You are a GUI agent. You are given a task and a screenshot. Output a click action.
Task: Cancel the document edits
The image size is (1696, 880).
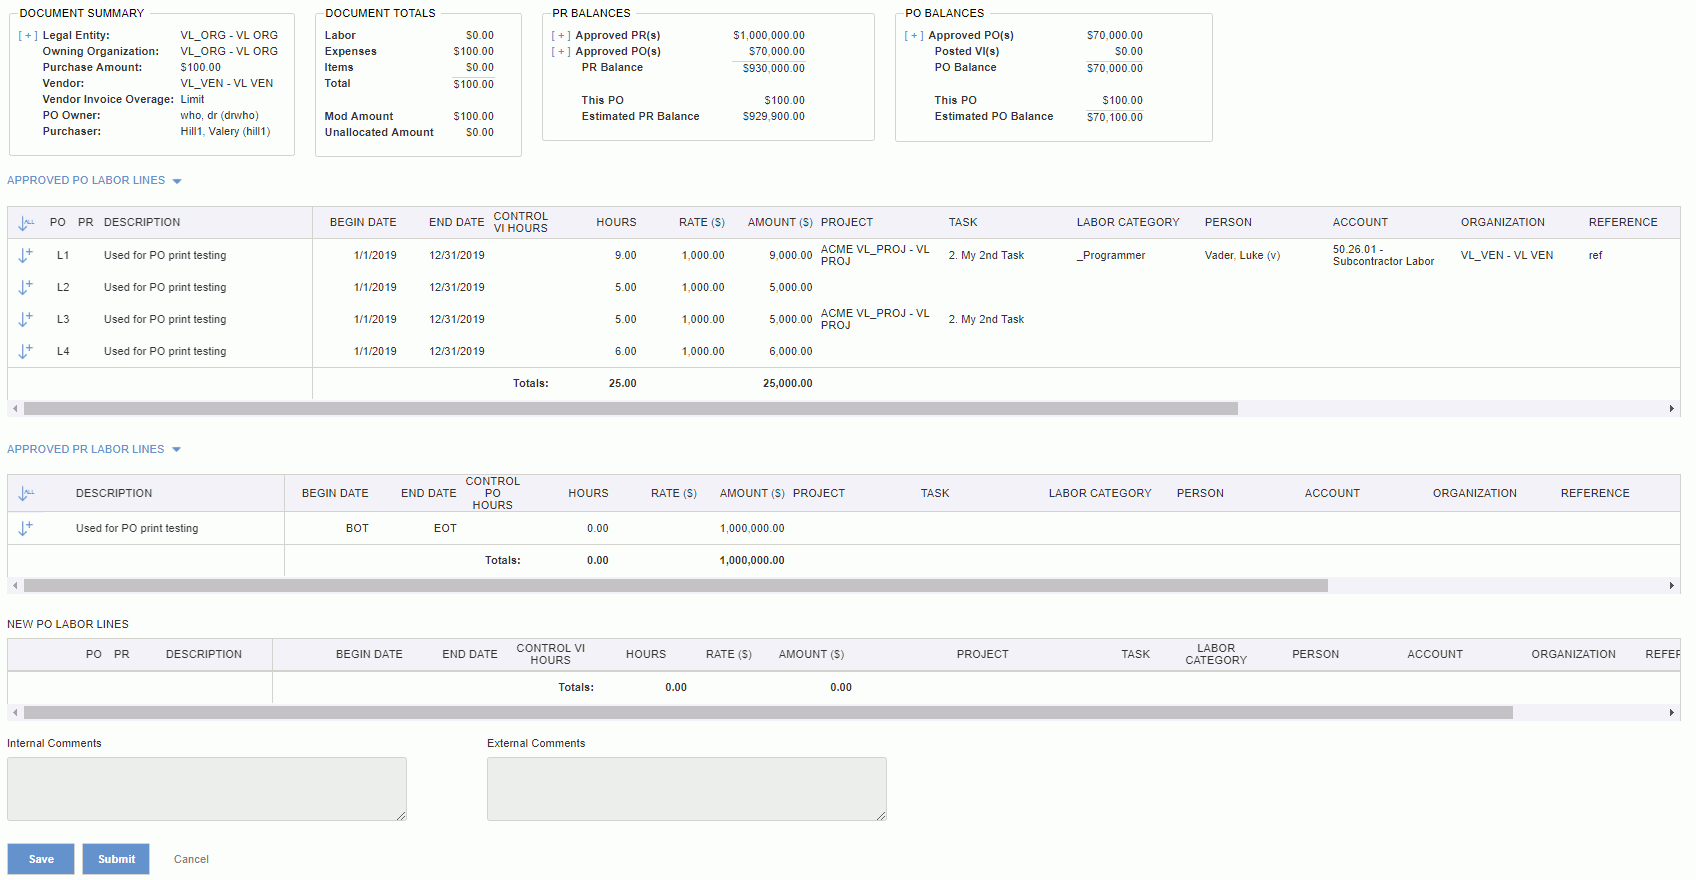pyautogui.click(x=191, y=859)
